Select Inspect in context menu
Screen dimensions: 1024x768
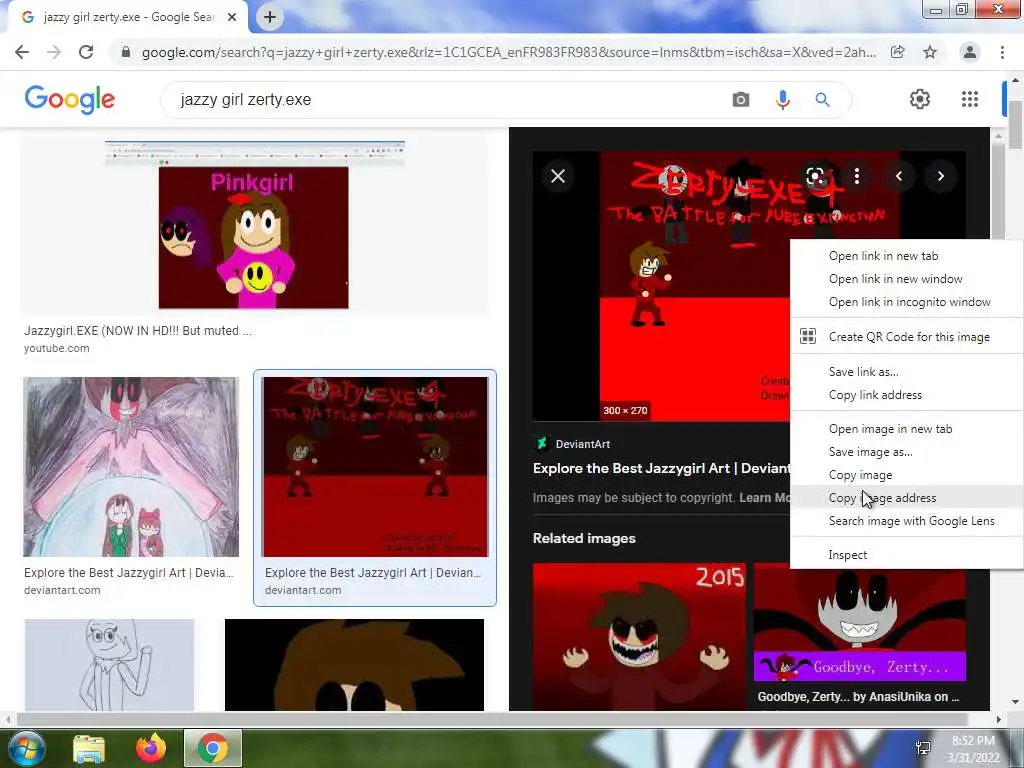tap(906, 555)
